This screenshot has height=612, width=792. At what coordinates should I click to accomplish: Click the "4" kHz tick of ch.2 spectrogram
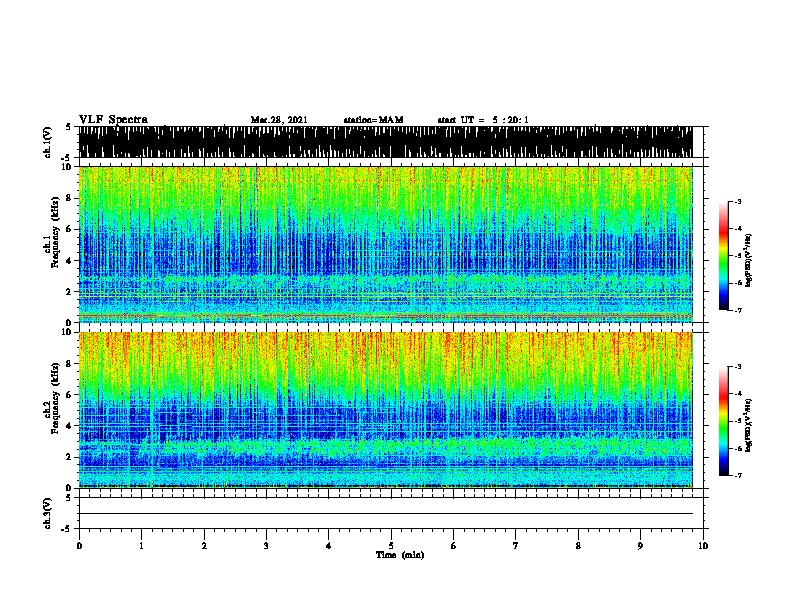[70, 426]
